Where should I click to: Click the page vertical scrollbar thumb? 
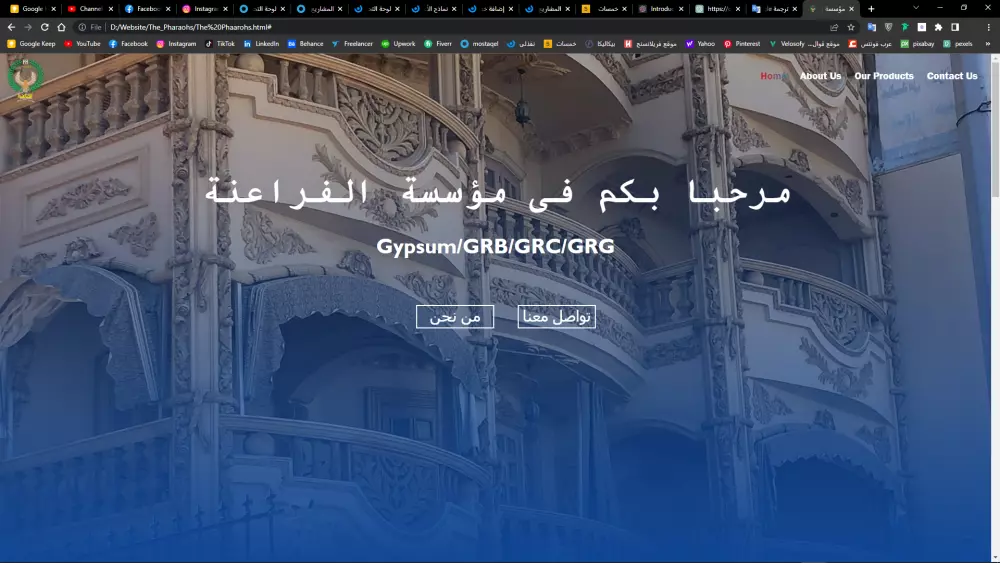point(995,128)
